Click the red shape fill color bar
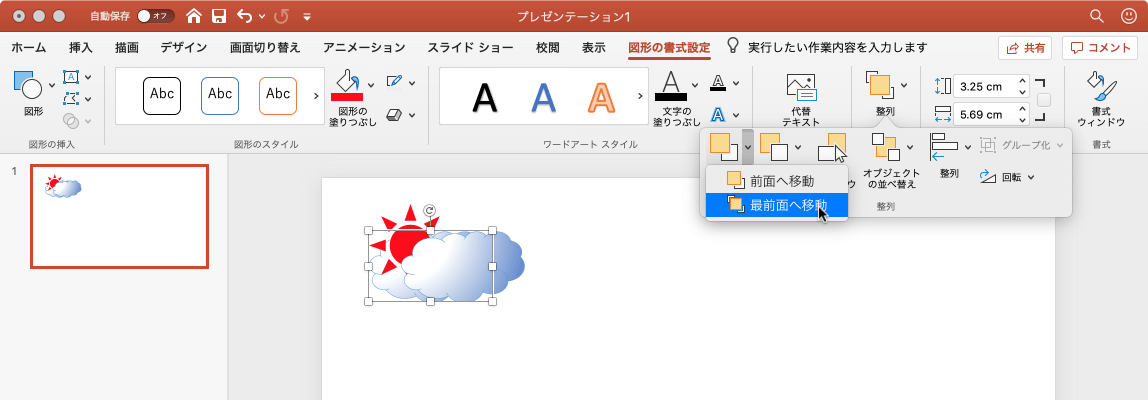Image resolution: width=1148 pixels, height=400 pixels. (347, 97)
